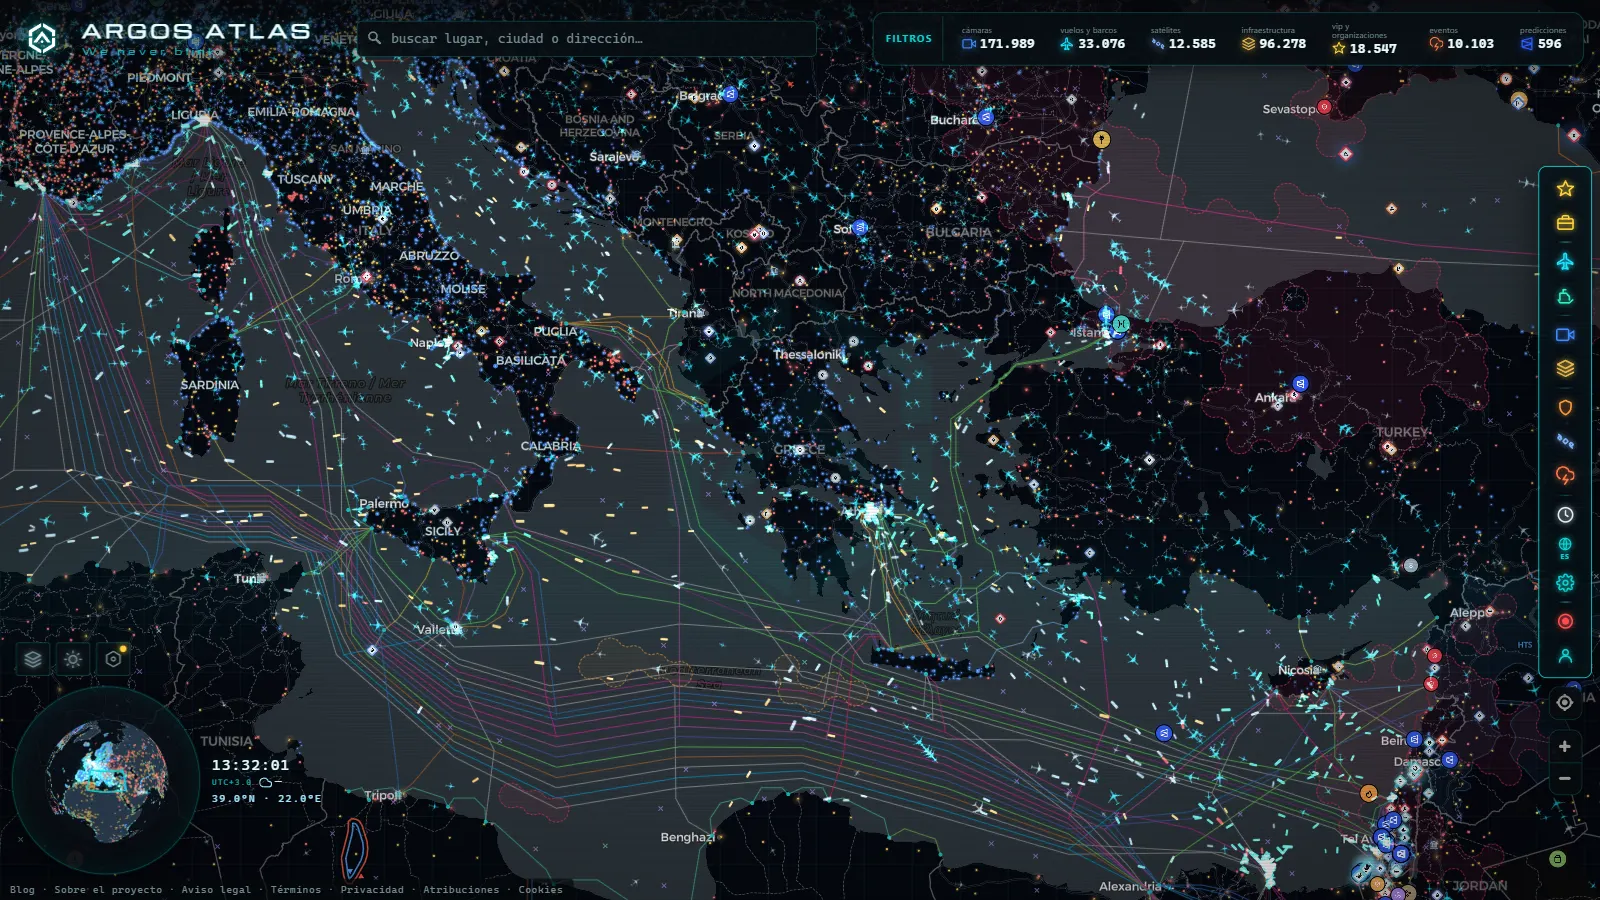The width and height of the screenshot is (1600, 900).
Task: Open the FILTROS panel
Action: pyautogui.click(x=908, y=39)
